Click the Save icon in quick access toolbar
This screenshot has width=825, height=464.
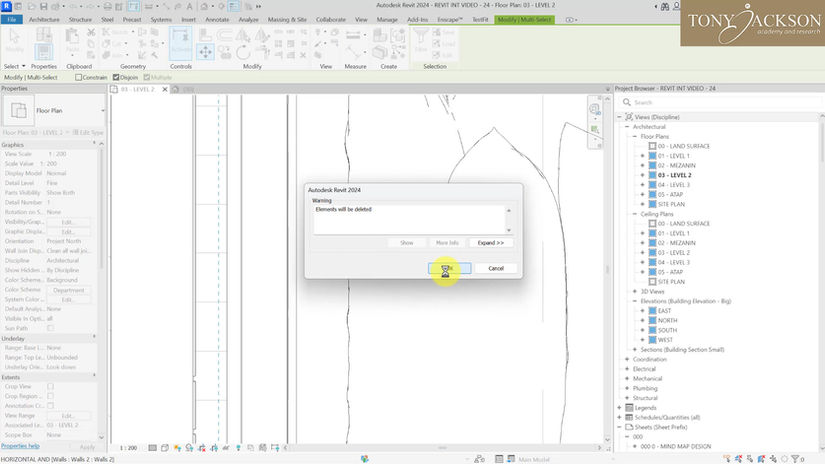coord(43,6)
